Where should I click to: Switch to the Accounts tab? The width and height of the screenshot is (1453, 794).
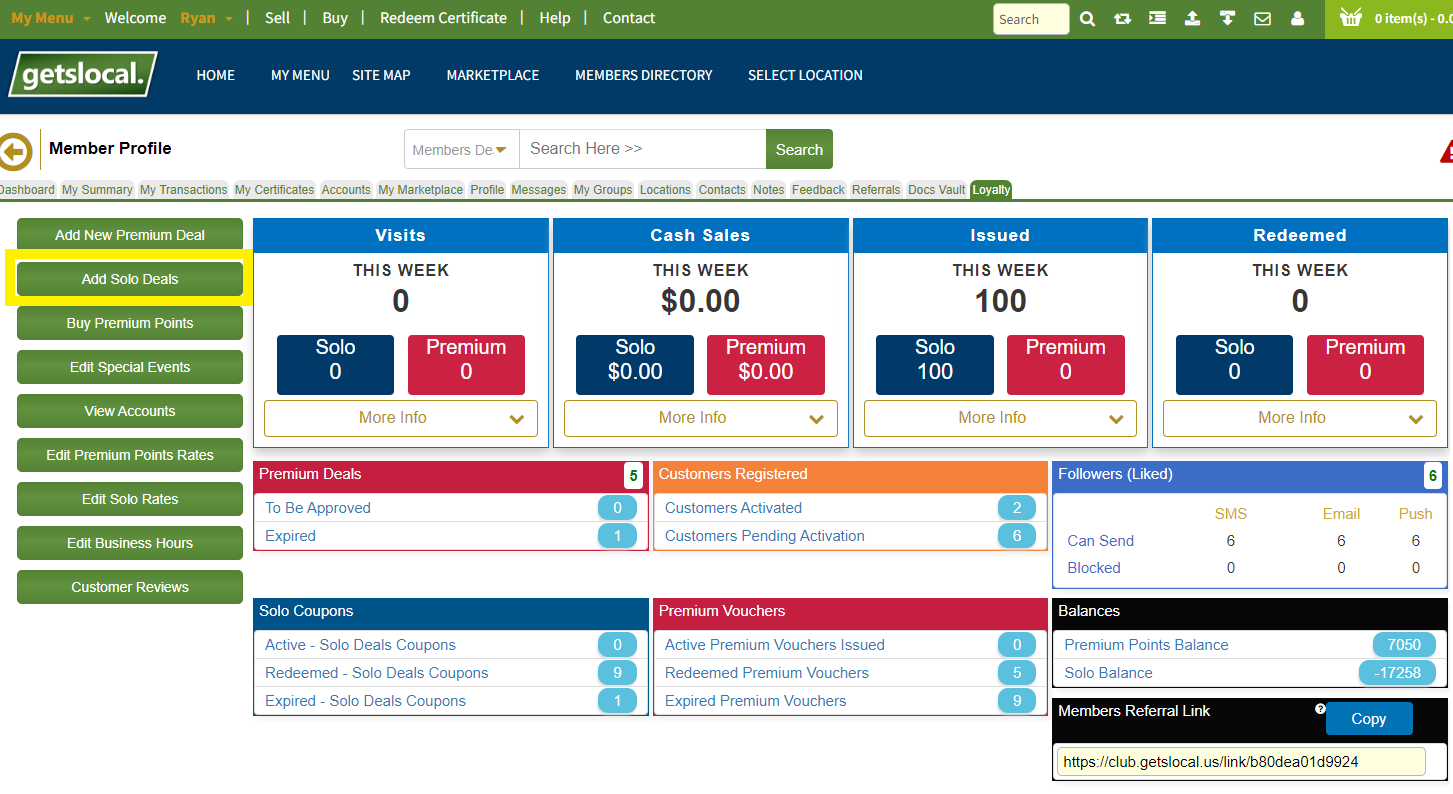pyautogui.click(x=346, y=190)
